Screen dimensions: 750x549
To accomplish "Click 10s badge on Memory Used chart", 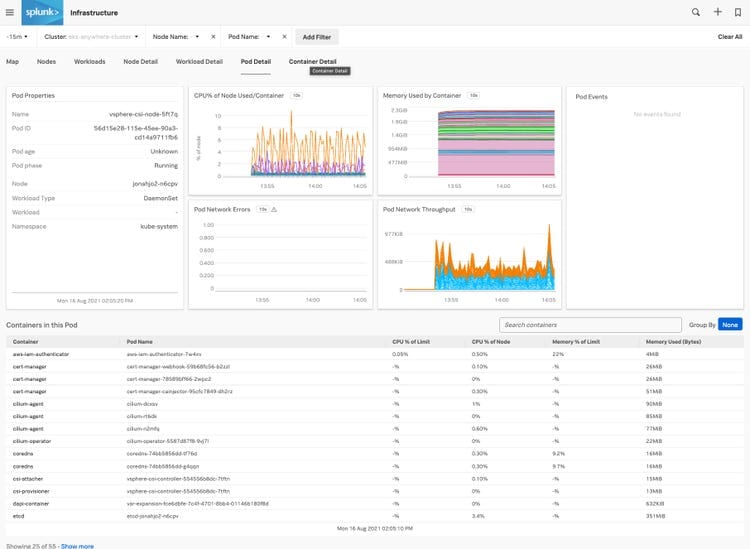I will coord(473,96).
